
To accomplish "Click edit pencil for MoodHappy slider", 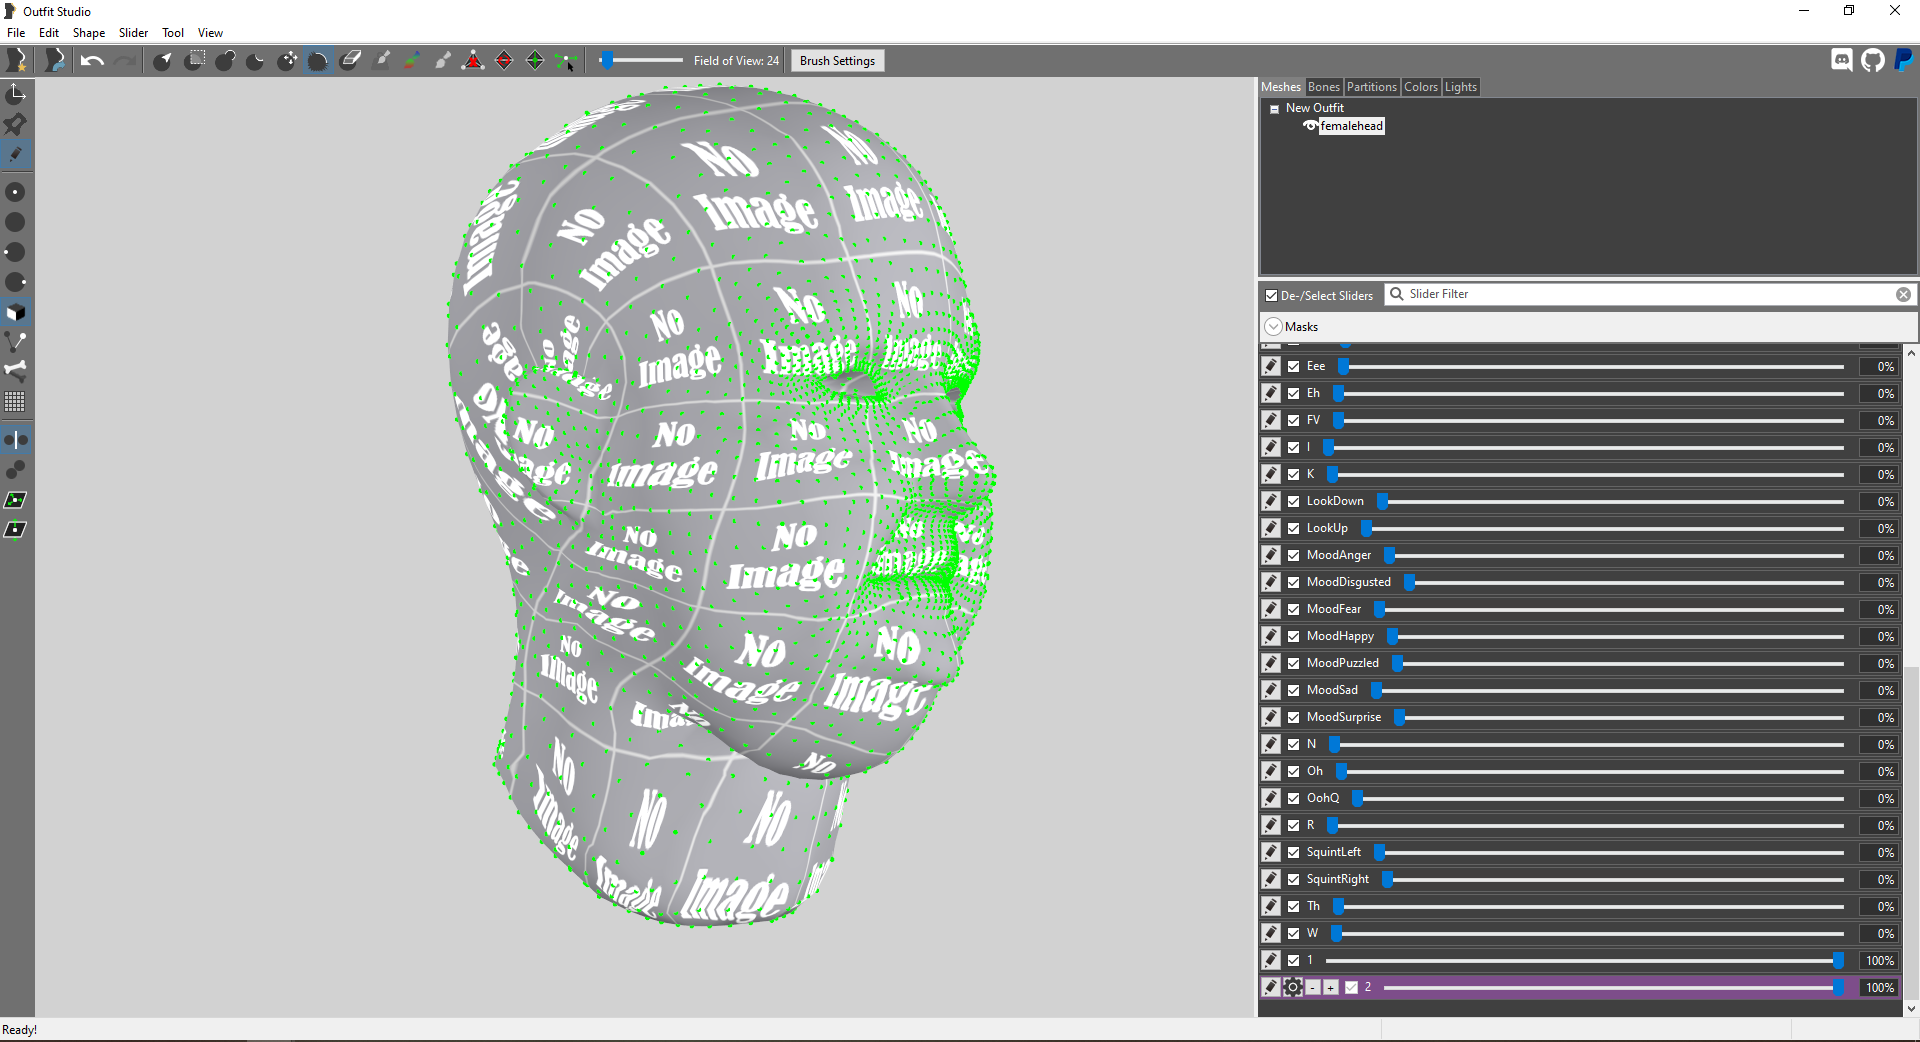I will pos(1271,636).
